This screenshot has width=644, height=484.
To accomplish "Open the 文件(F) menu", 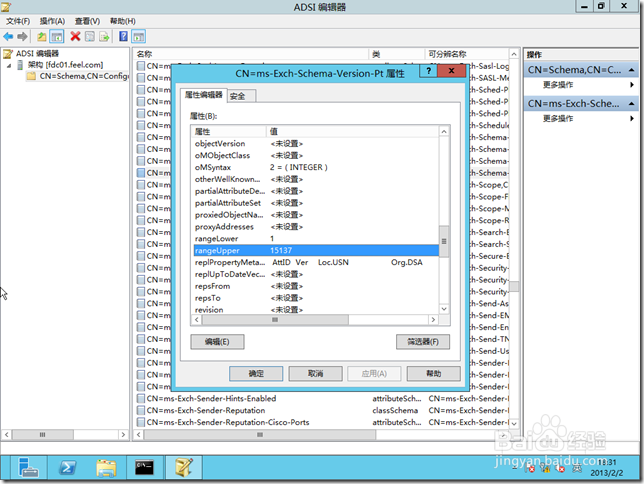I will coord(18,21).
